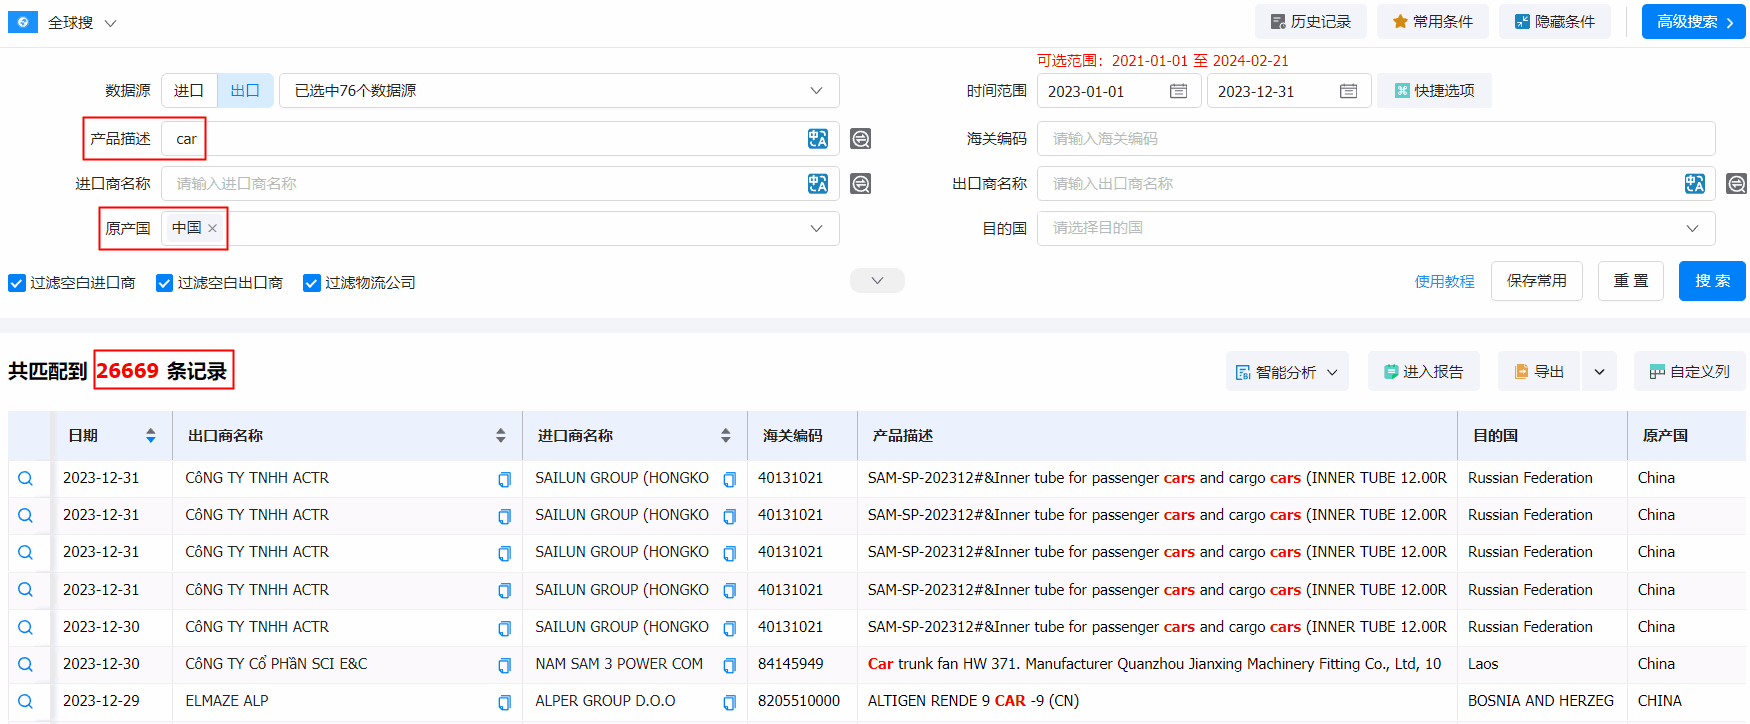Click translate icon in 进口商名称 field
This screenshot has width=1750, height=724.
click(817, 184)
